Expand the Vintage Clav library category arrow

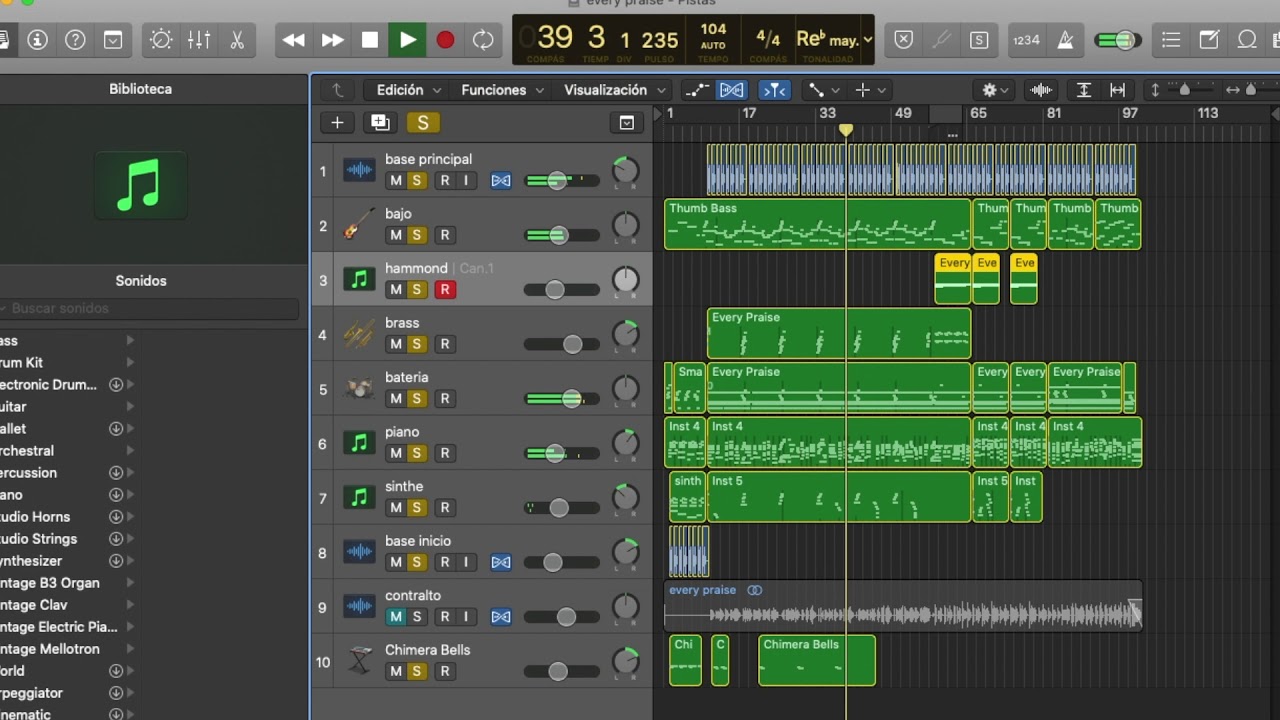click(x=130, y=605)
